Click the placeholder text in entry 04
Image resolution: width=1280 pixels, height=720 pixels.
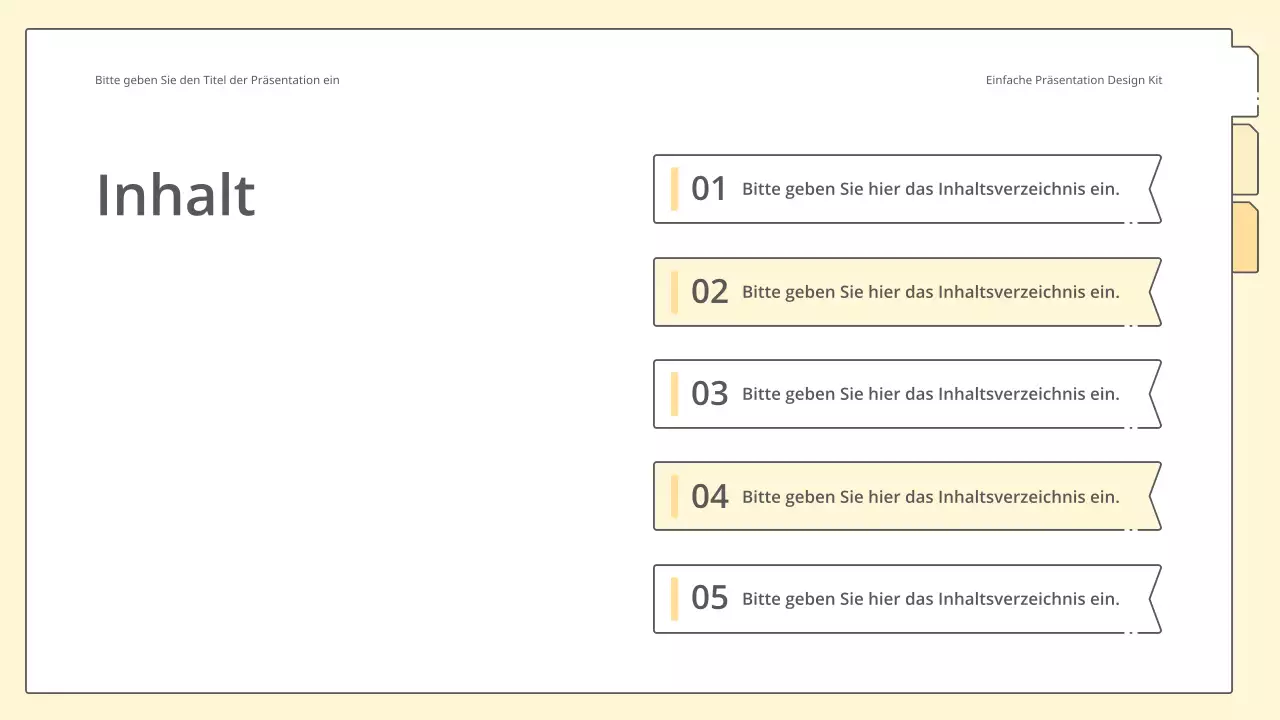(x=930, y=497)
